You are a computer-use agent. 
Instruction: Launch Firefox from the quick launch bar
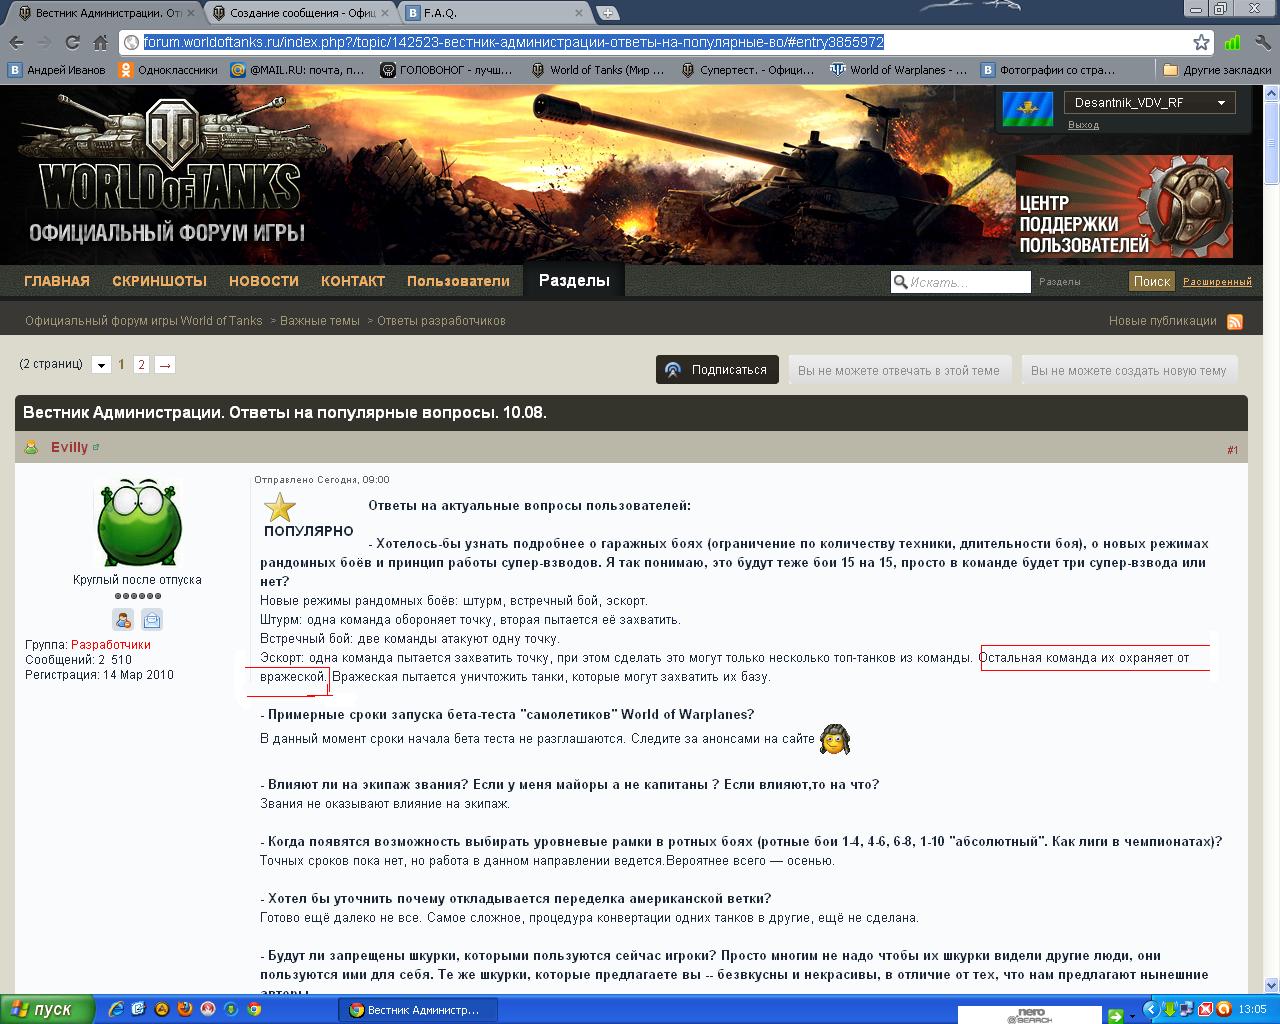(184, 1009)
